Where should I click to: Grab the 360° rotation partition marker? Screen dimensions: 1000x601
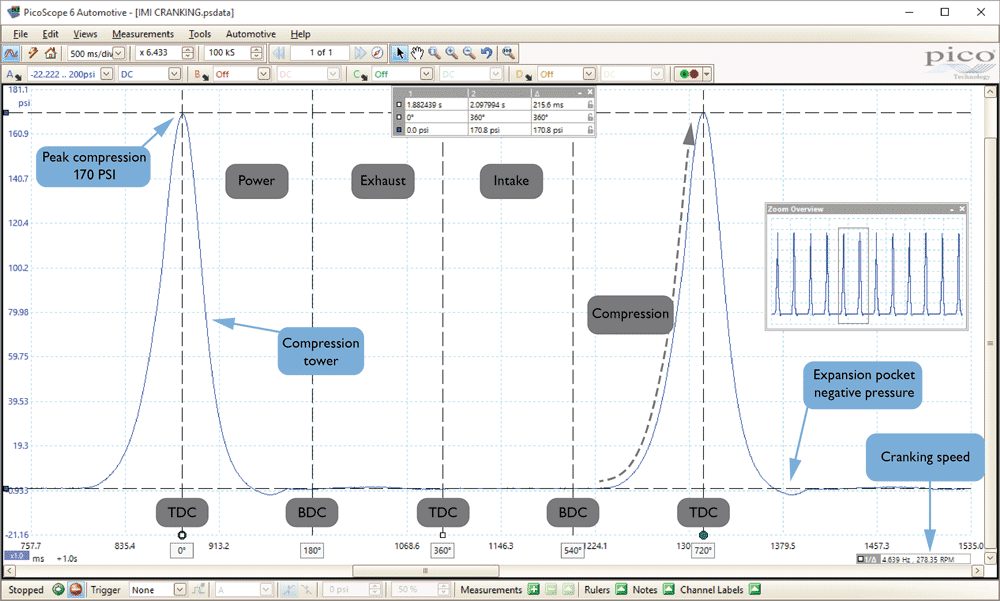tap(443, 535)
